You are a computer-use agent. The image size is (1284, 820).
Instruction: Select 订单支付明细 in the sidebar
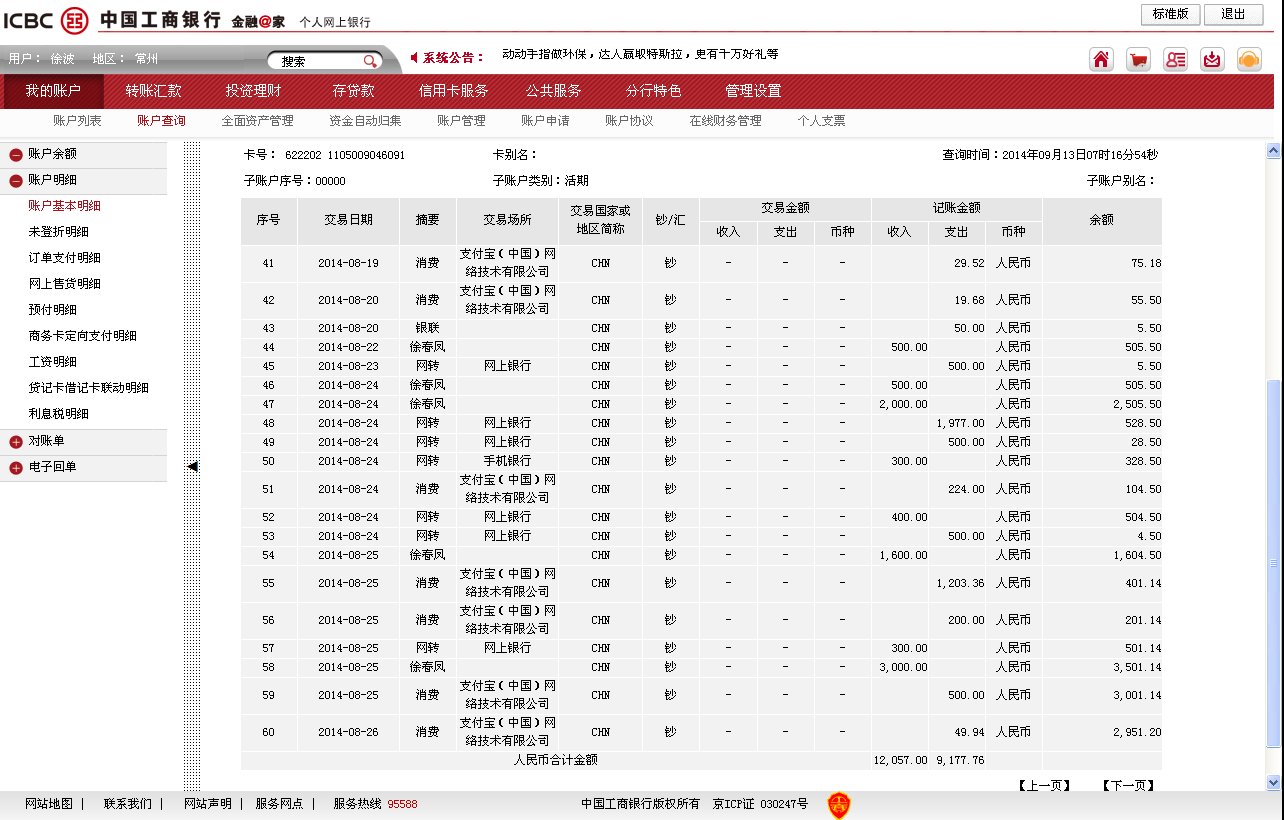point(65,258)
